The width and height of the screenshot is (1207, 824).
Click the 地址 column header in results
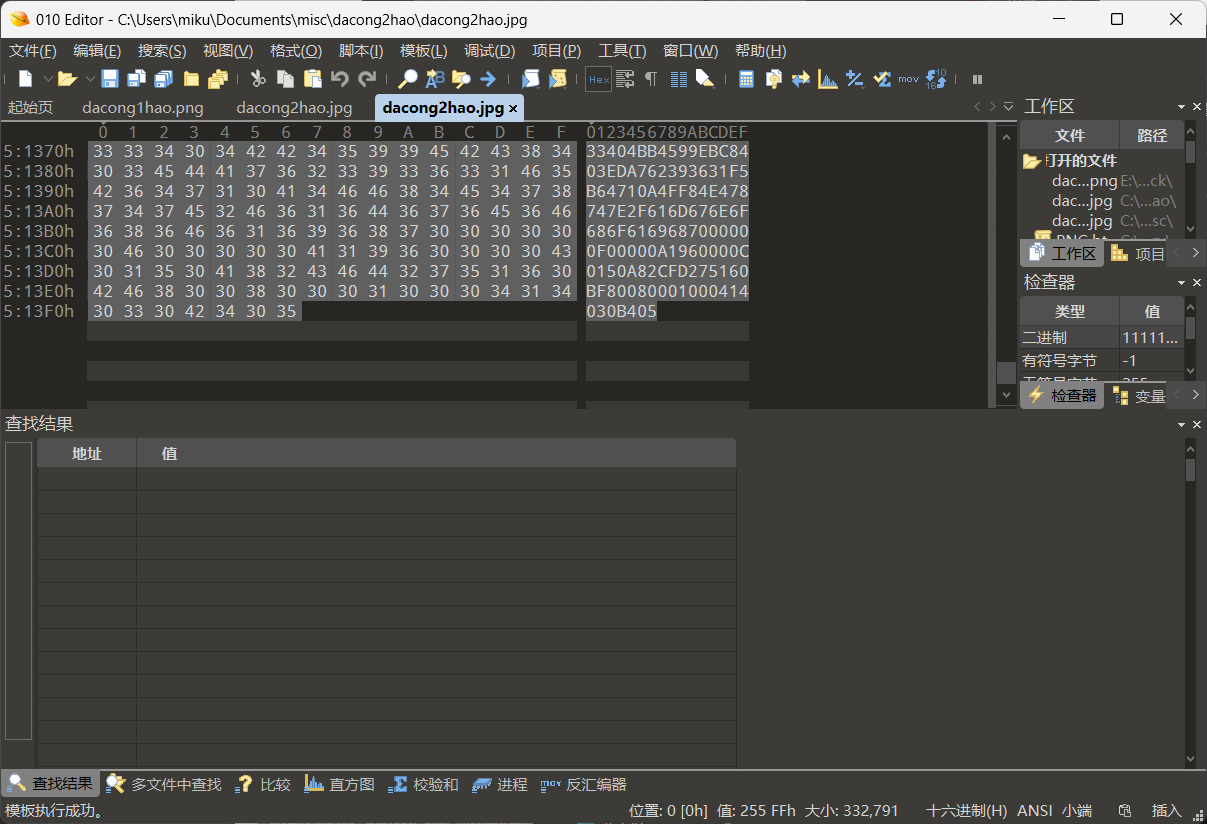point(87,454)
